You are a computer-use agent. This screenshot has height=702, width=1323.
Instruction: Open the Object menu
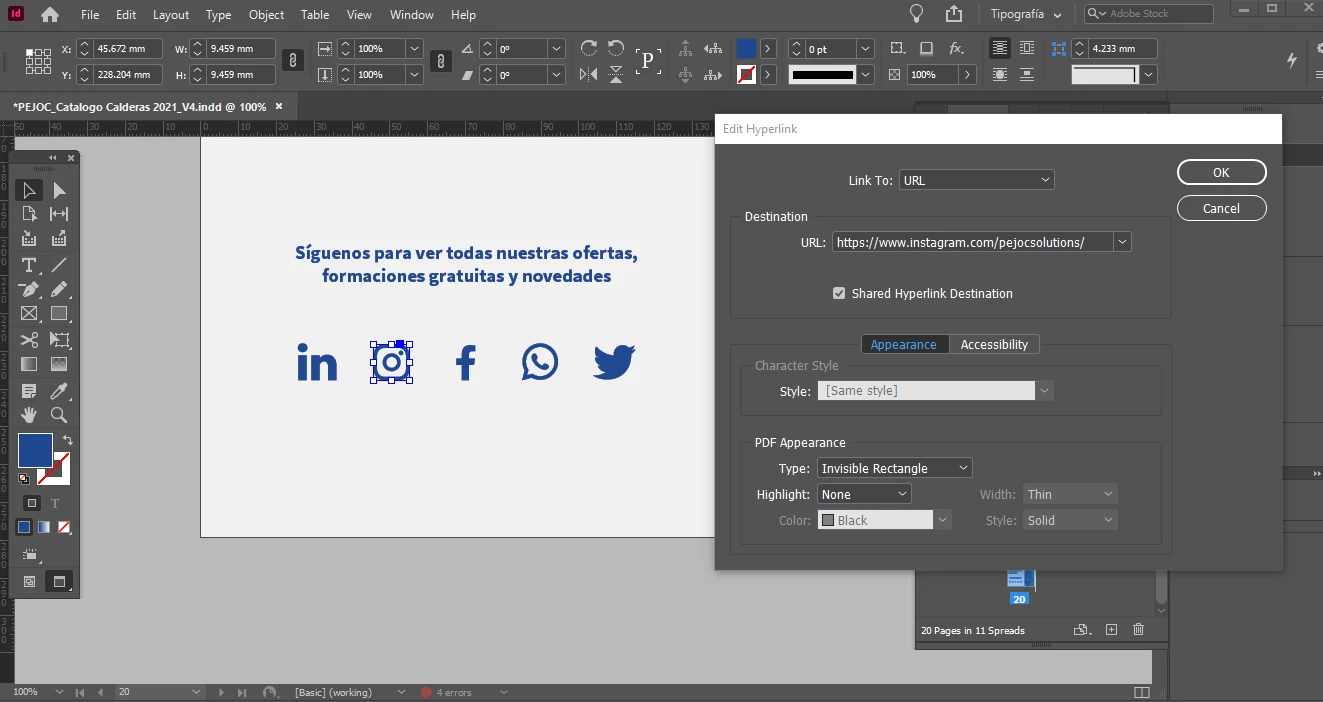pos(267,15)
